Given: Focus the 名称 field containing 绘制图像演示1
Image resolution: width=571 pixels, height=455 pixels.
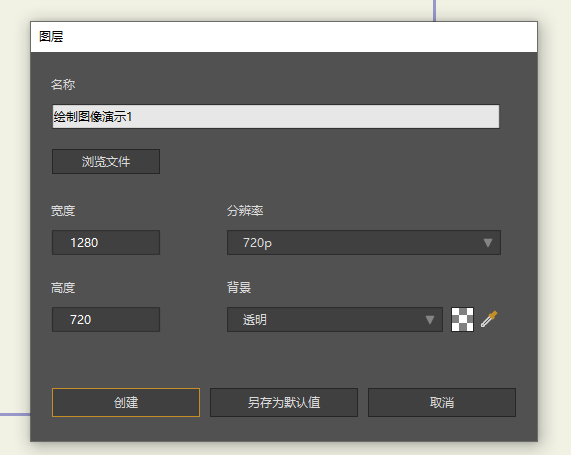Looking at the screenshot, I should [276, 117].
